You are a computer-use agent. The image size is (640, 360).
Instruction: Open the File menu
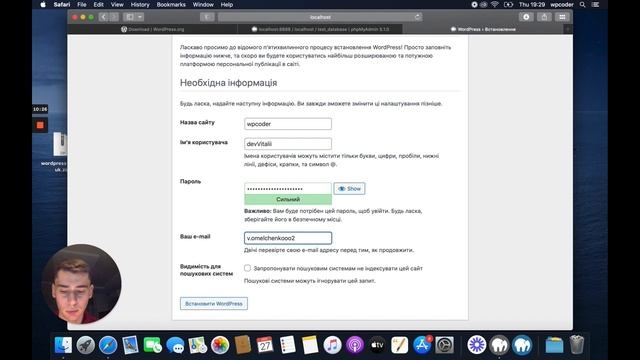[x=82, y=4]
